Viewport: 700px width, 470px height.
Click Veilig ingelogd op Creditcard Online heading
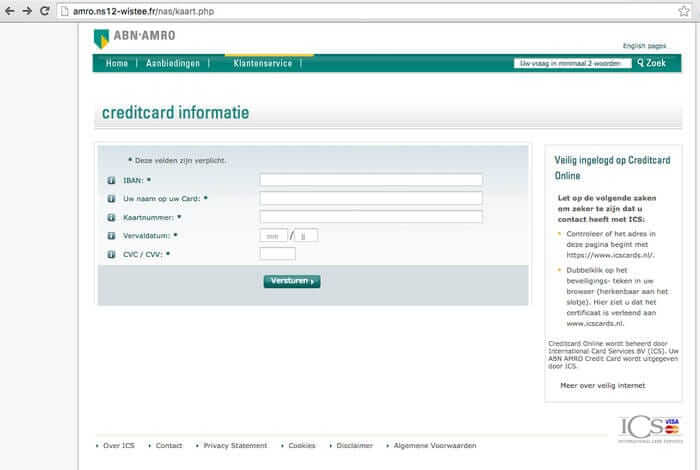[612, 168]
